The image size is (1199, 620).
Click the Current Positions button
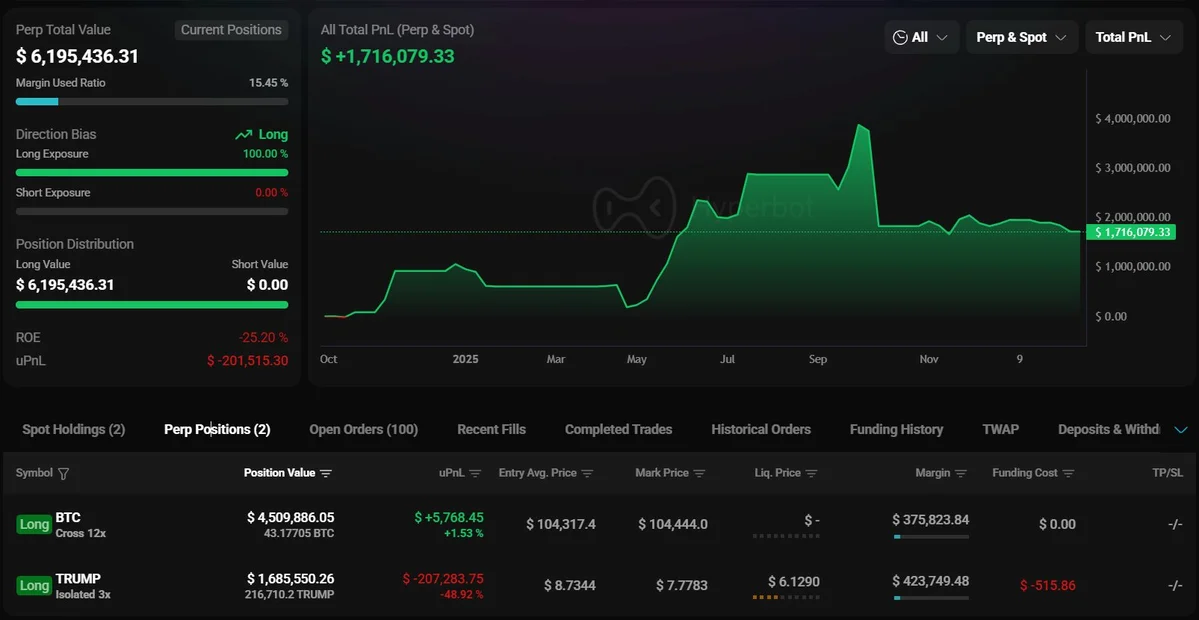(231, 30)
